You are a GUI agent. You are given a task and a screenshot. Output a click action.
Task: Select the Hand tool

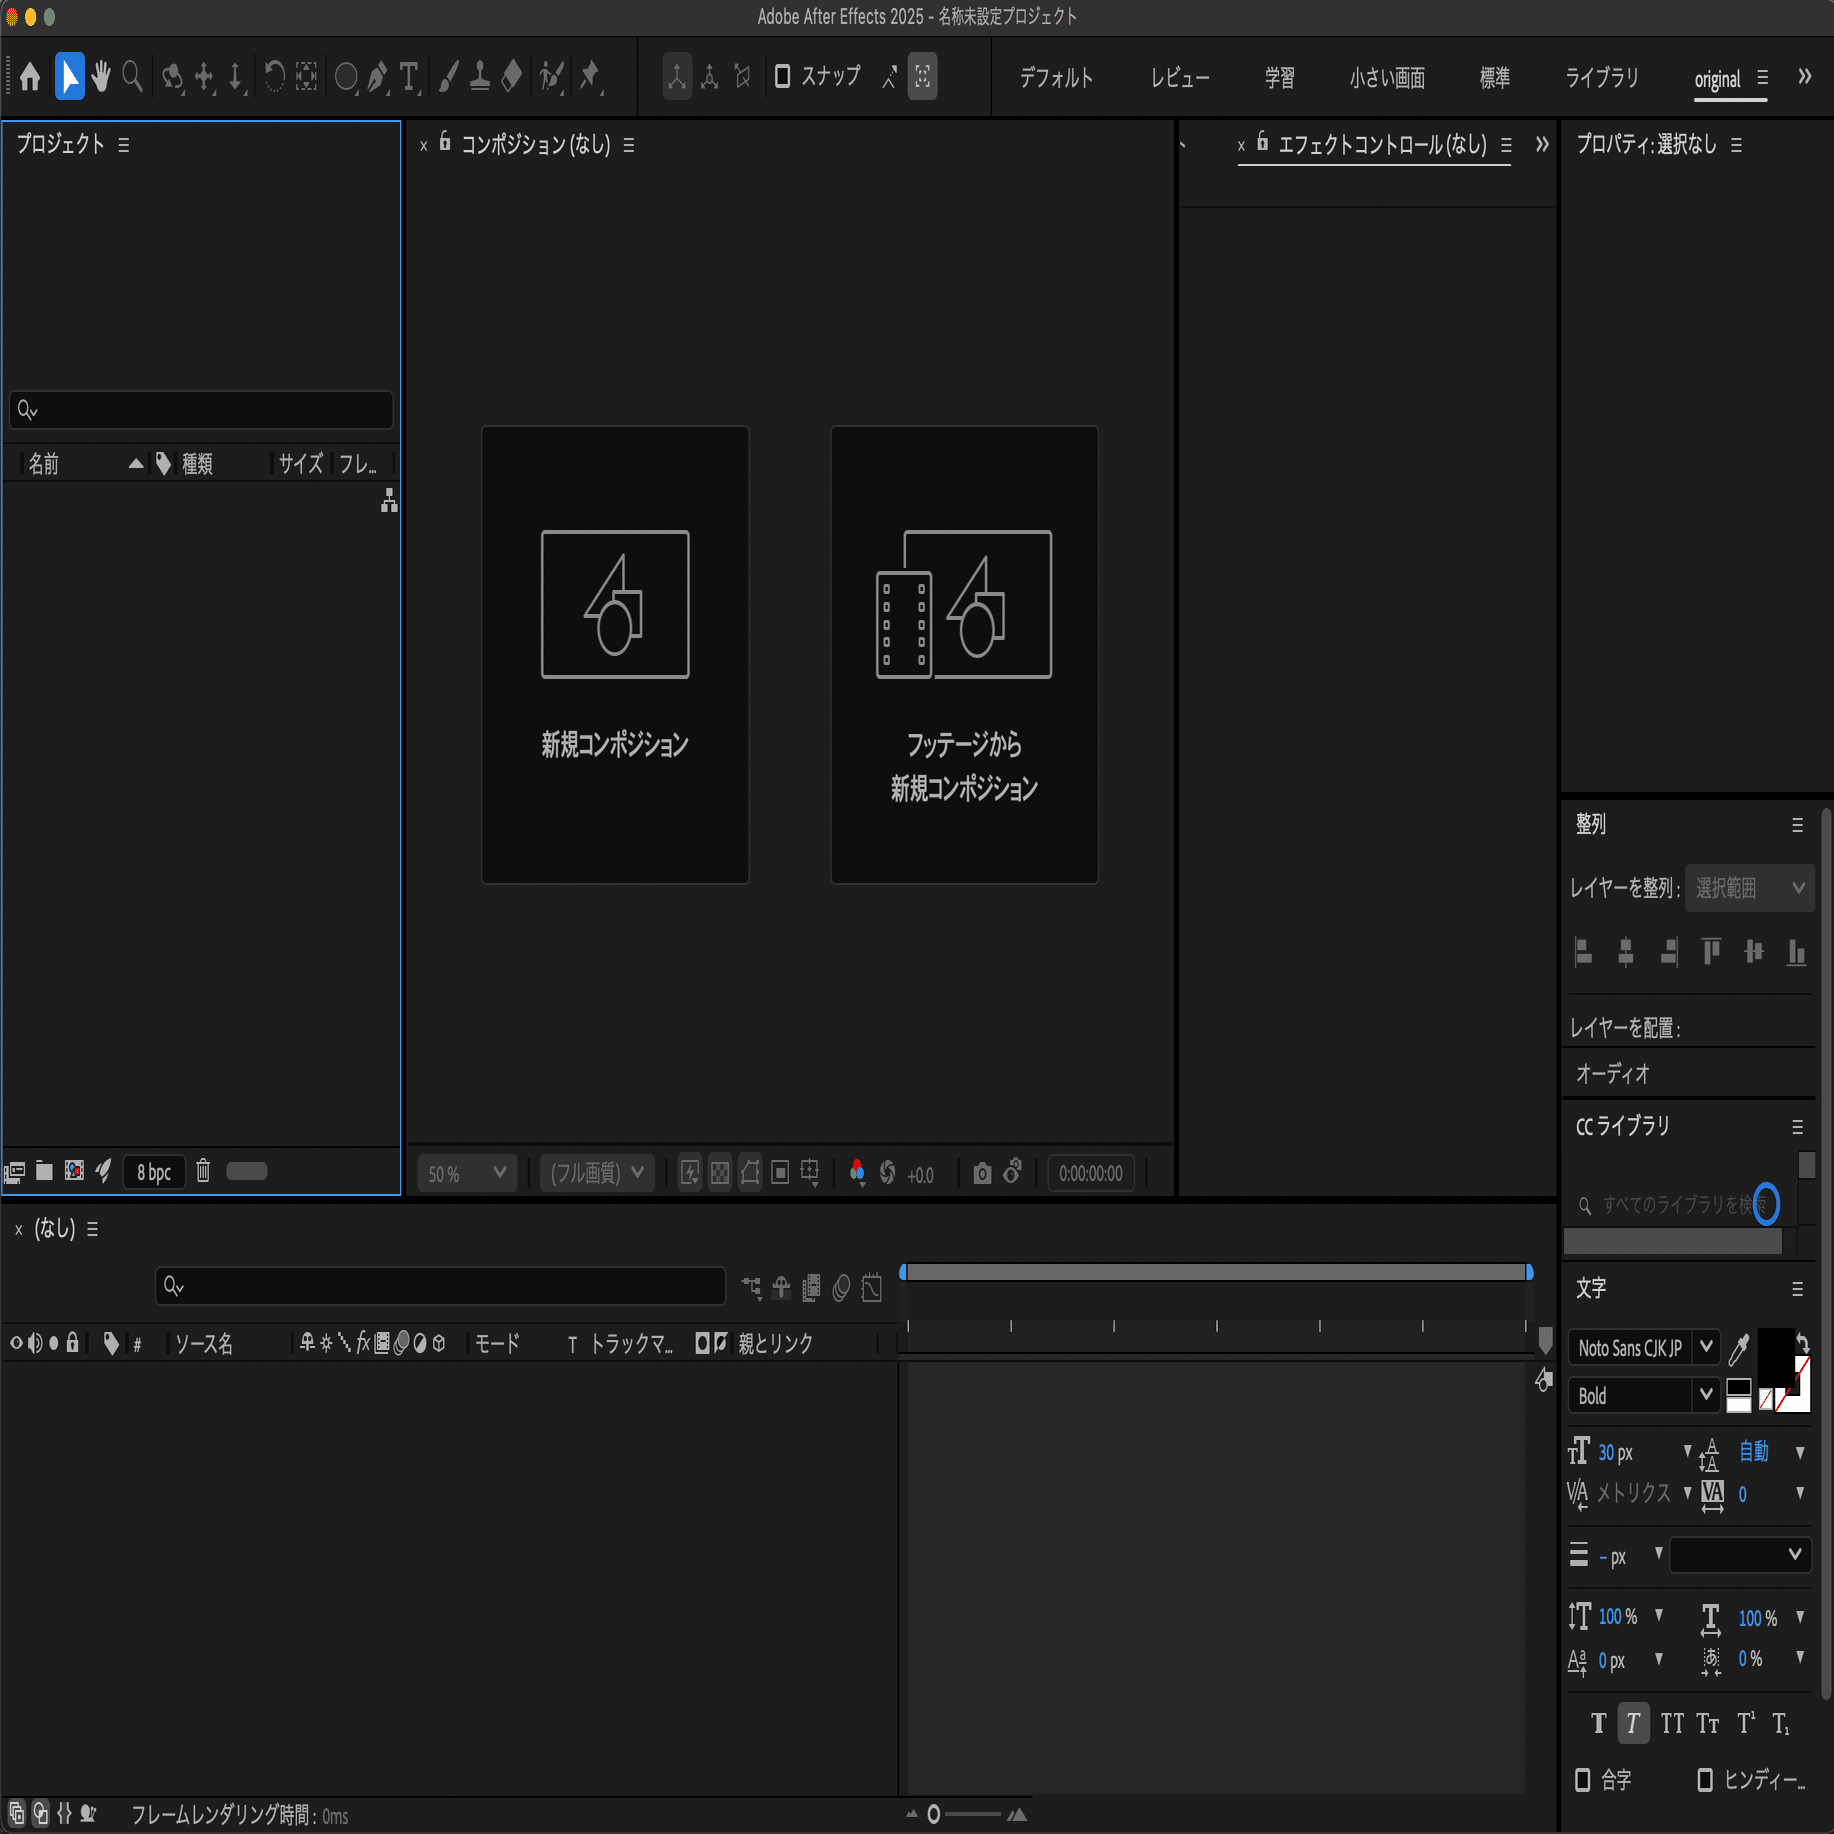pos(100,76)
